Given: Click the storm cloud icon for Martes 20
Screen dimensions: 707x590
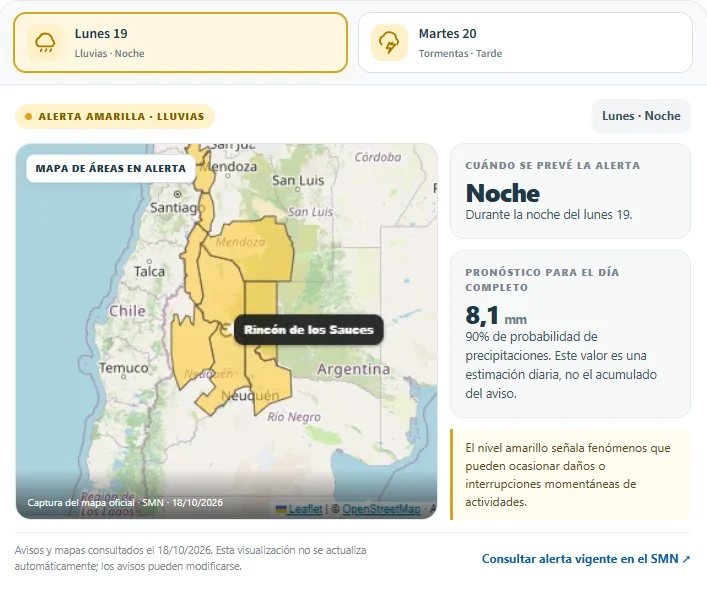Looking at the screenshot, I should [389, 42].
